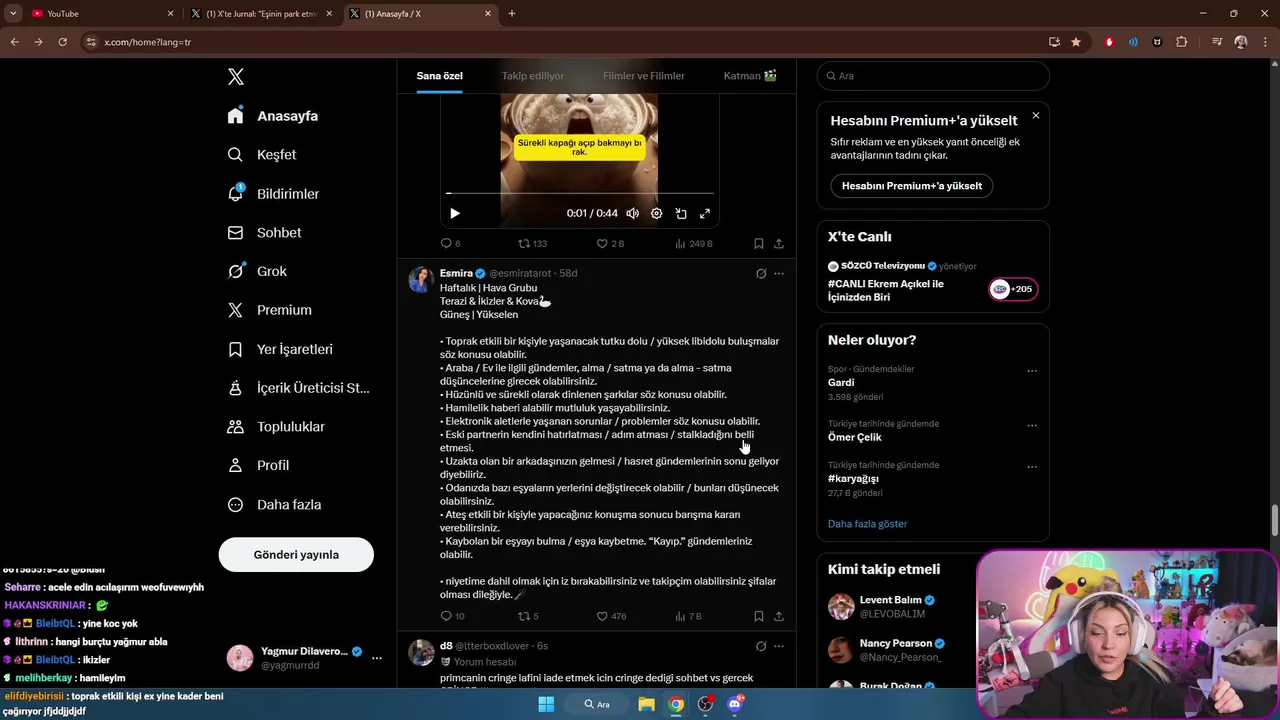The width and height of the screenshot is (1280, 720).
Task: View 7 B analytics on Esmira's post
Action: (x=688, y=616)
